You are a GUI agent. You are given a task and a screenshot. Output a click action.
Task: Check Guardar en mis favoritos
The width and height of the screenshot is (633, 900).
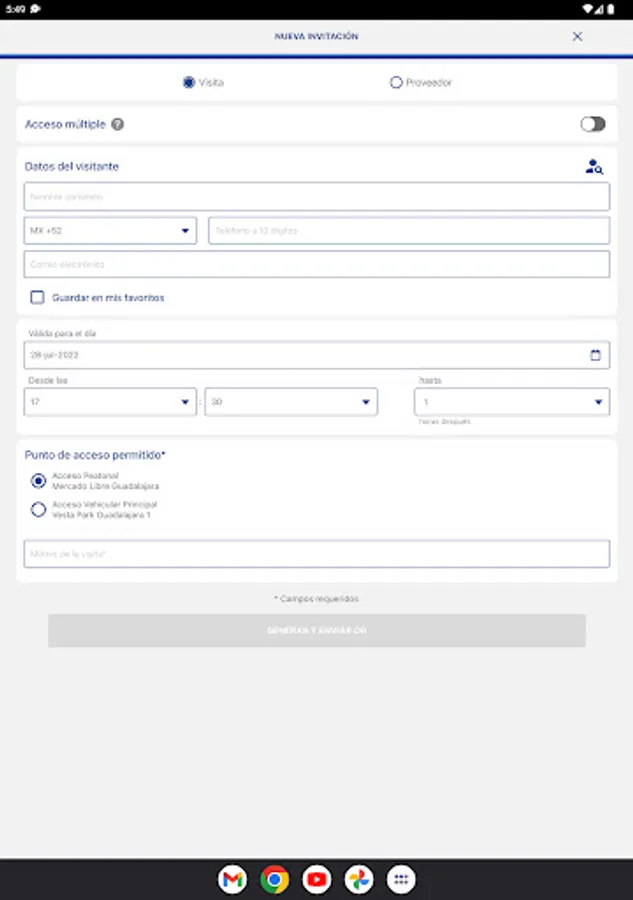tap(38, 298)
